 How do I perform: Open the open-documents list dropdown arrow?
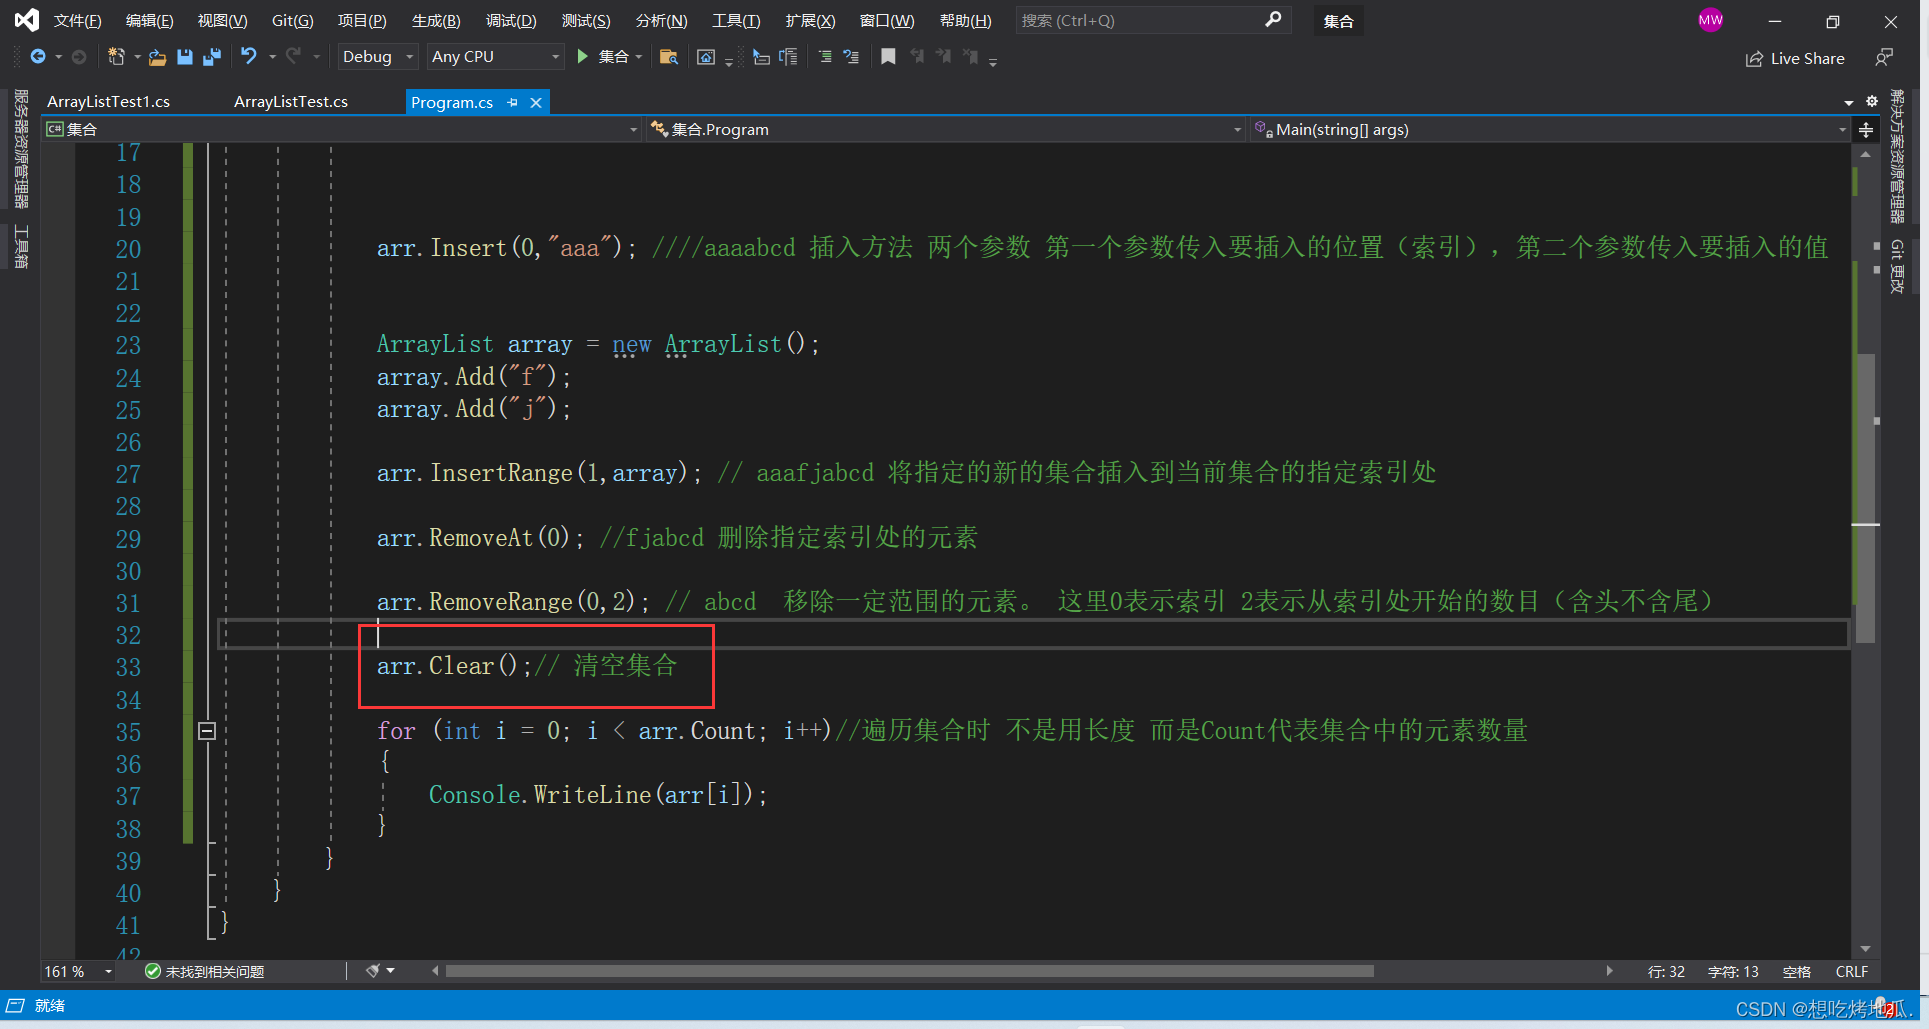[1849, 102]
